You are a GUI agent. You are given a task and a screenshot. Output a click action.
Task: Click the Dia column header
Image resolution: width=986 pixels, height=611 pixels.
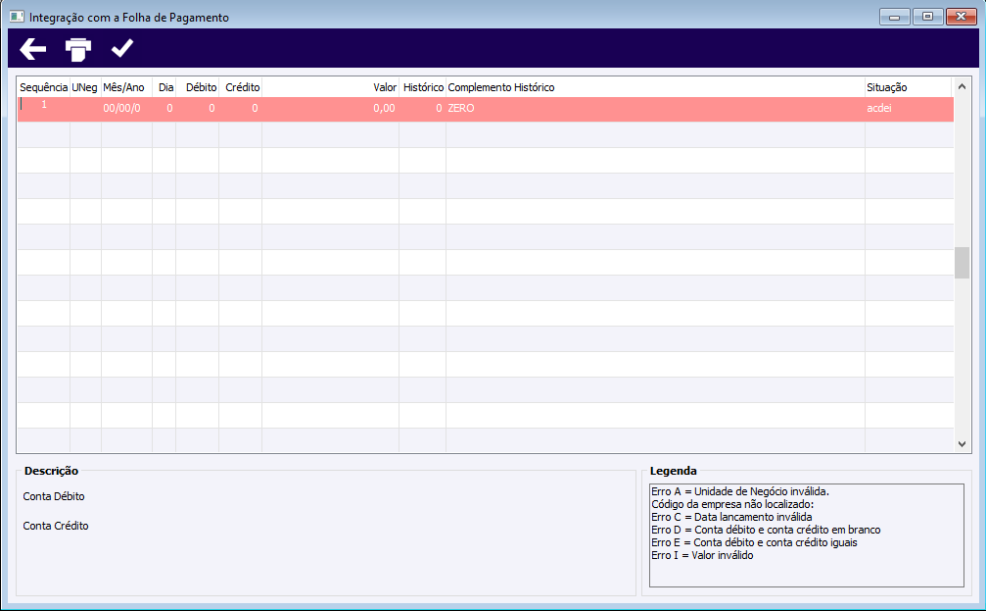point(164,87)
